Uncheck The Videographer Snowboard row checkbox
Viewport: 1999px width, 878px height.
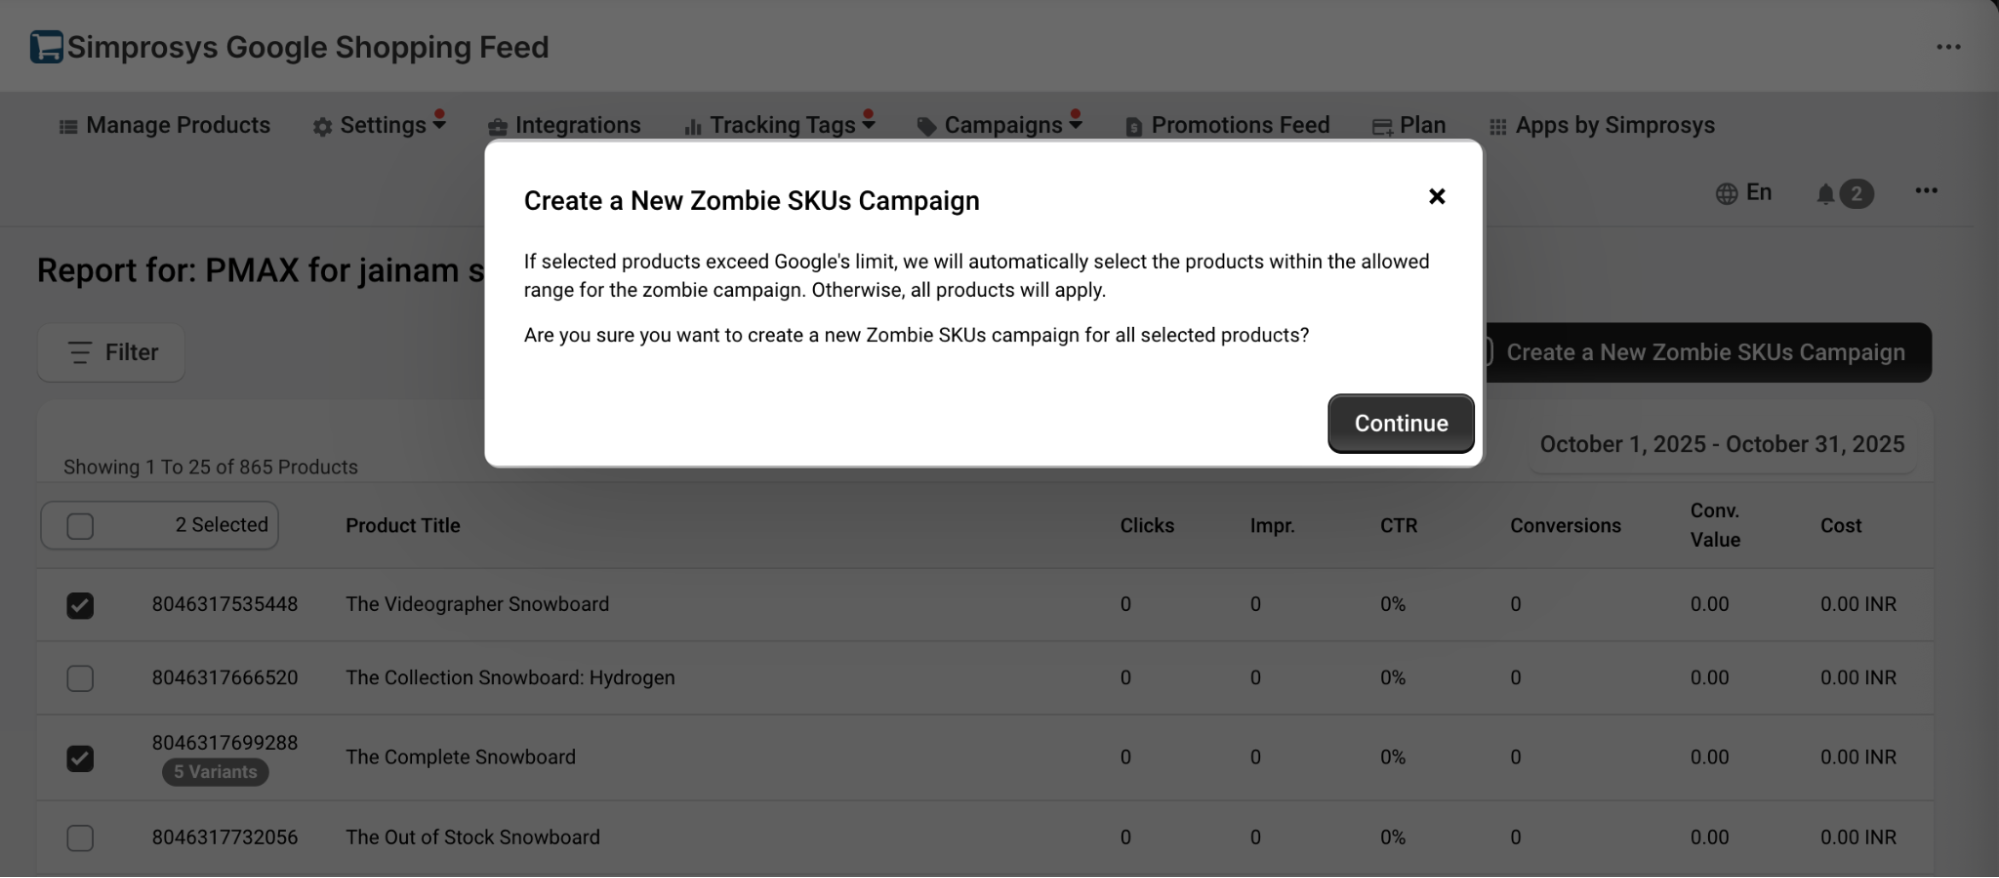coord(80,606)
